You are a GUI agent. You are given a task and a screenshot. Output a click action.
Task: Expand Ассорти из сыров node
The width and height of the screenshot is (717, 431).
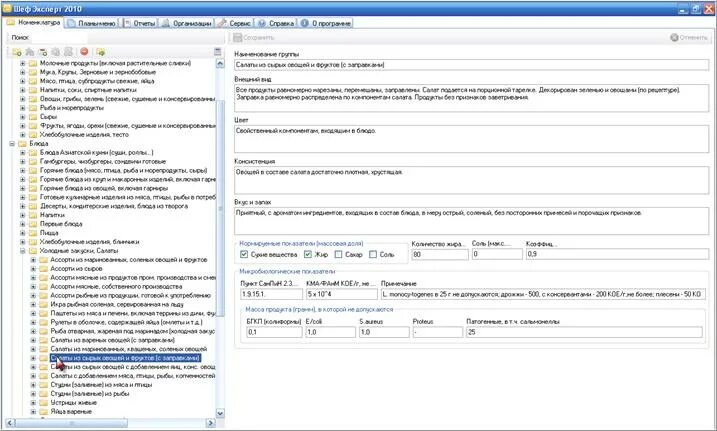[33, 269]
